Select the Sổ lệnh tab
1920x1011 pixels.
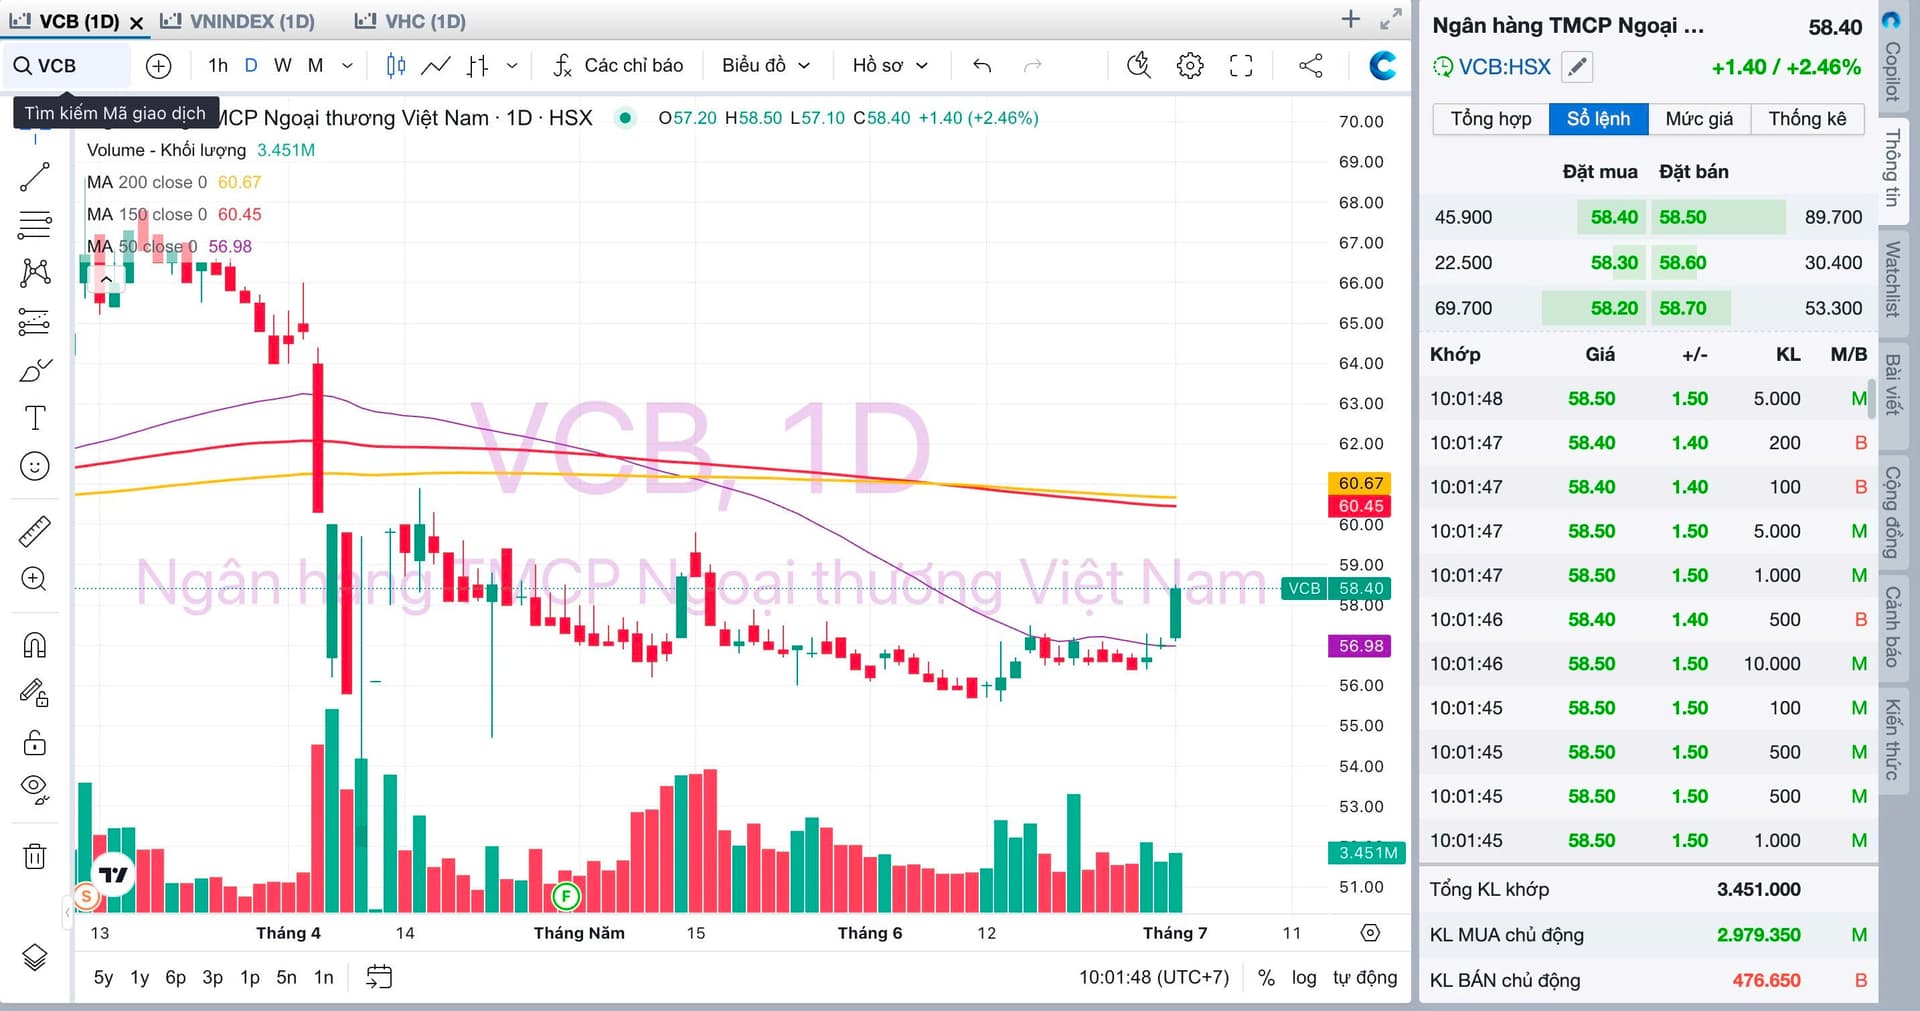[1598, 119]
